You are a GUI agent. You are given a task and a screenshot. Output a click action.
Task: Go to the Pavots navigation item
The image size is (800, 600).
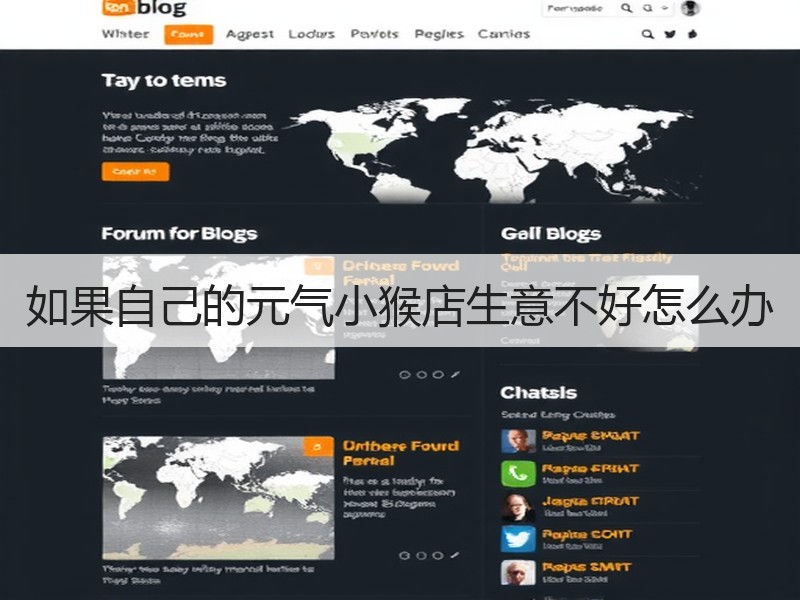[374, 34]
